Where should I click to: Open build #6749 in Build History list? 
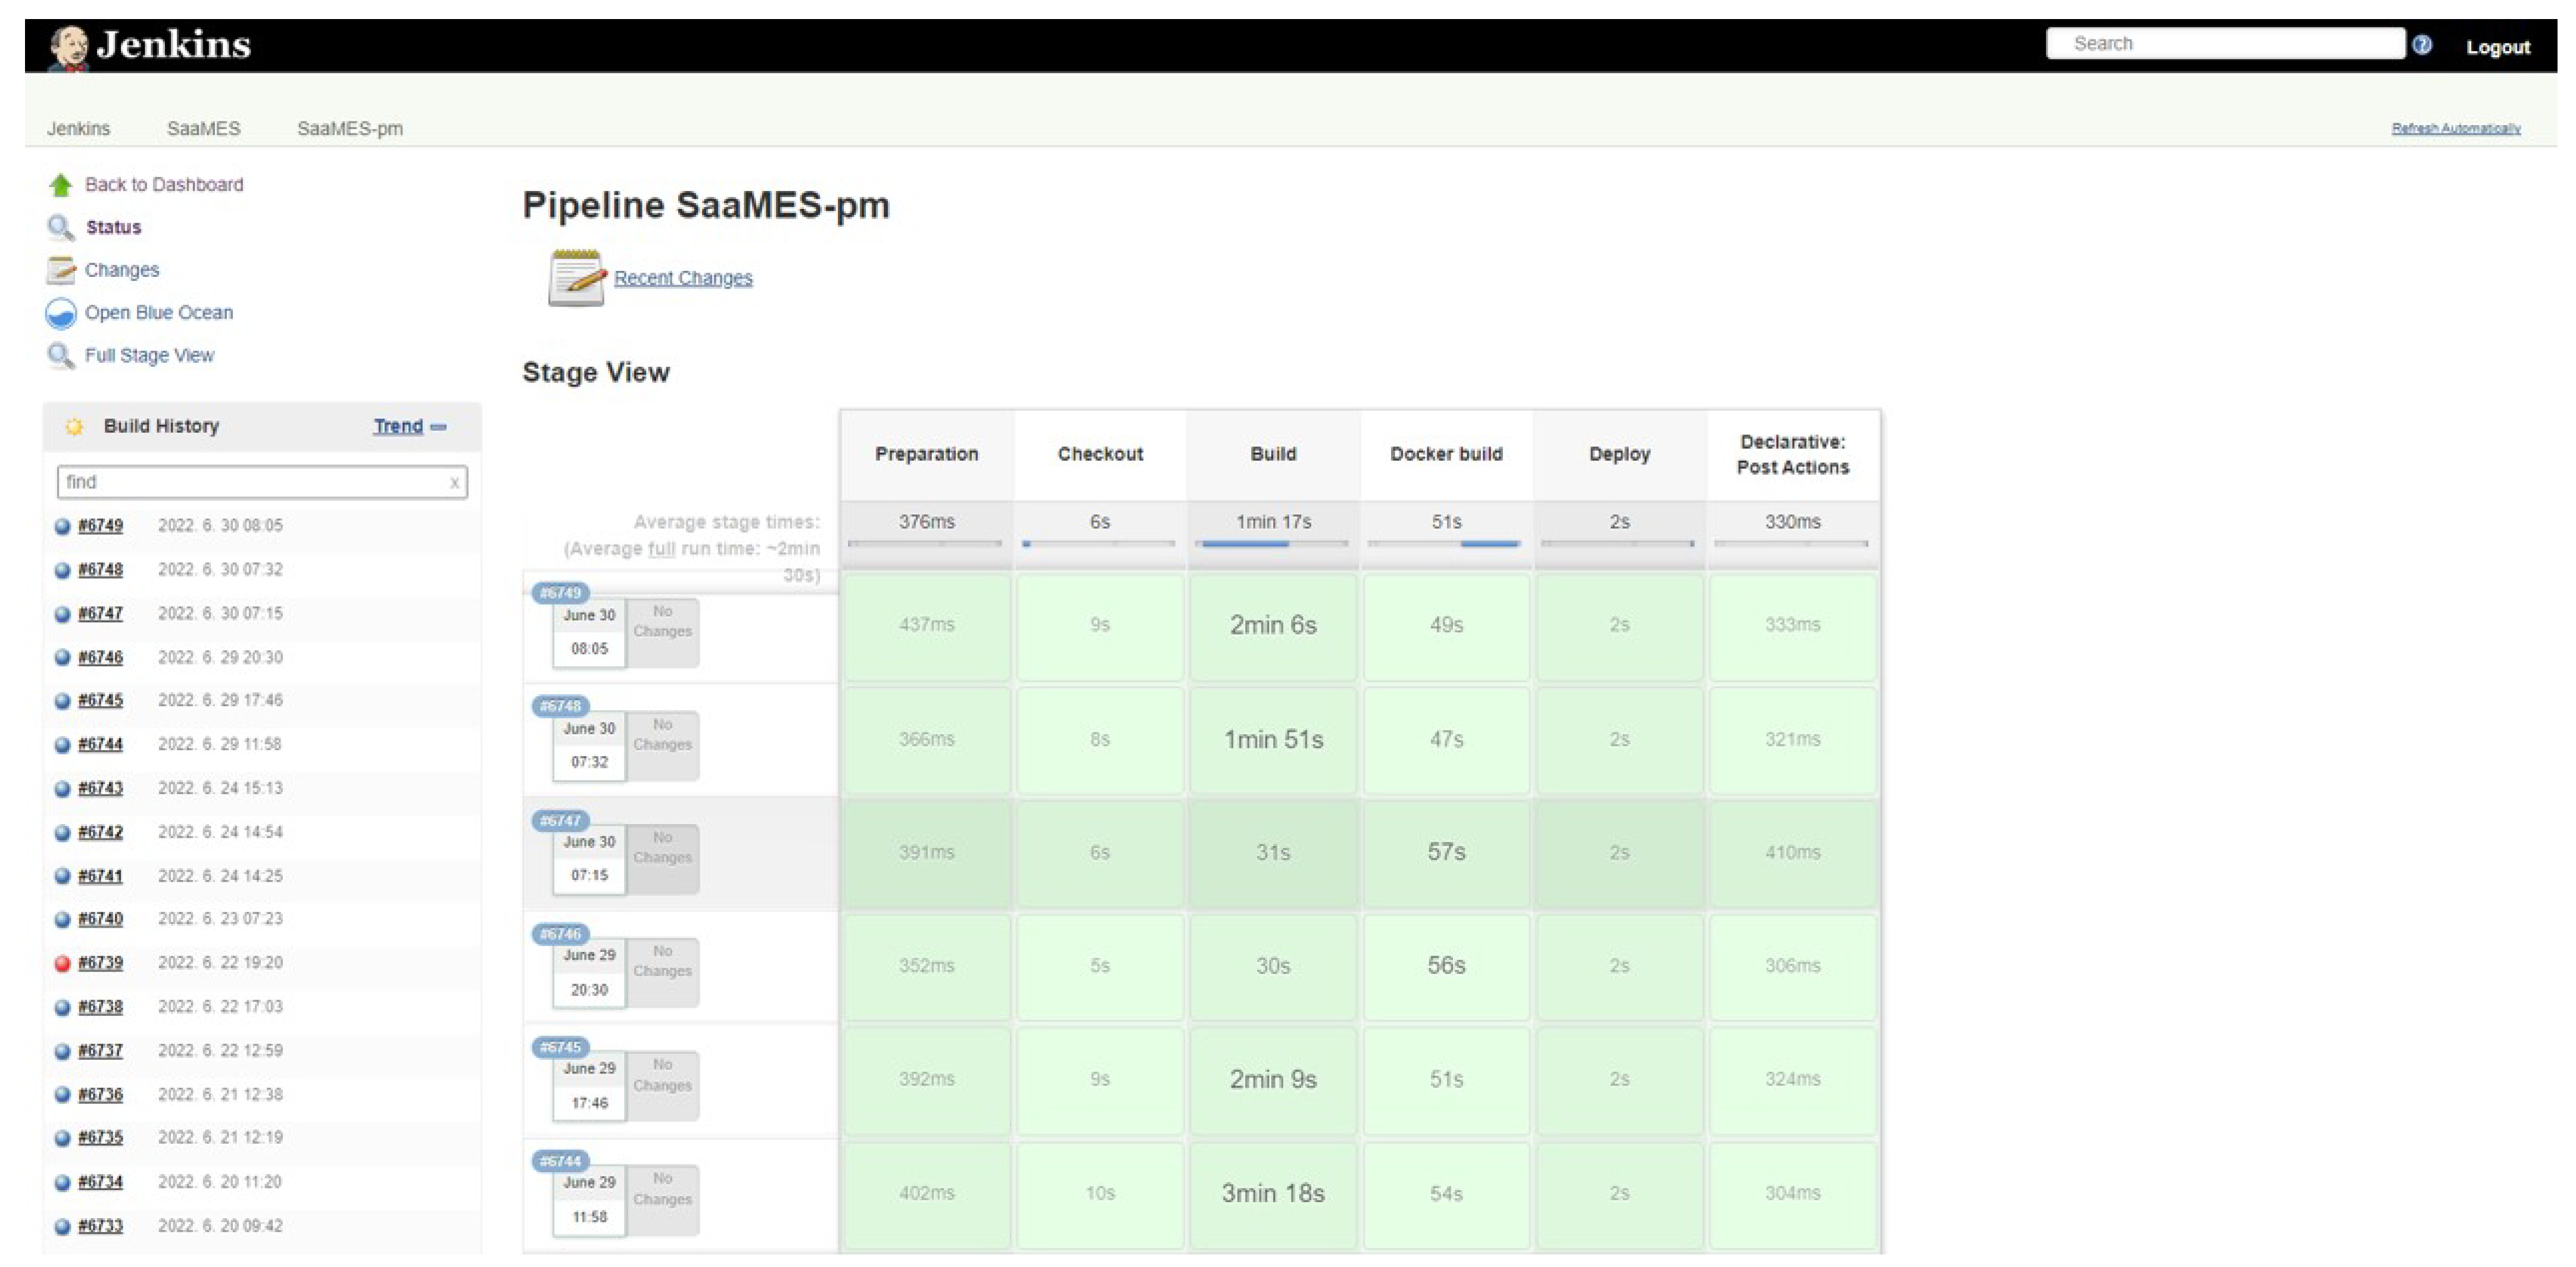[100, 526]
